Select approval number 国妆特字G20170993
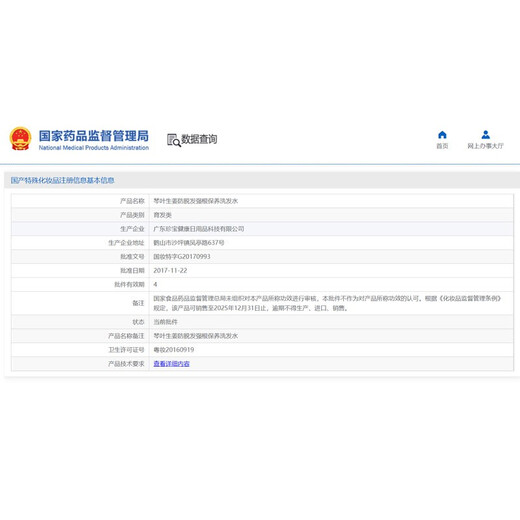This screenshot has height=520, width=520. [182, 257]
